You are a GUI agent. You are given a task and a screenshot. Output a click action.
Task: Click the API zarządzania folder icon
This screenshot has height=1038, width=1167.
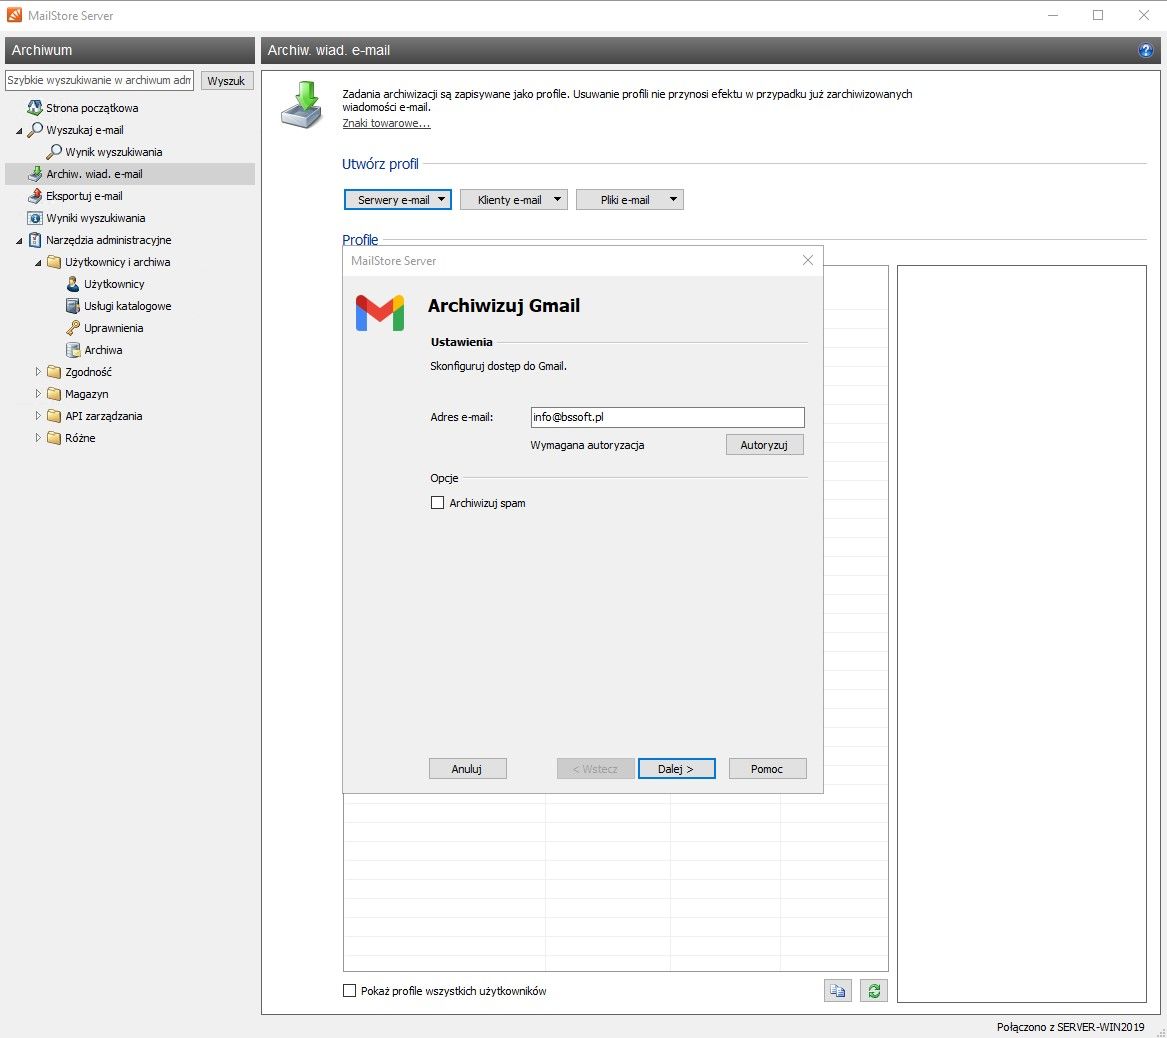54,416
